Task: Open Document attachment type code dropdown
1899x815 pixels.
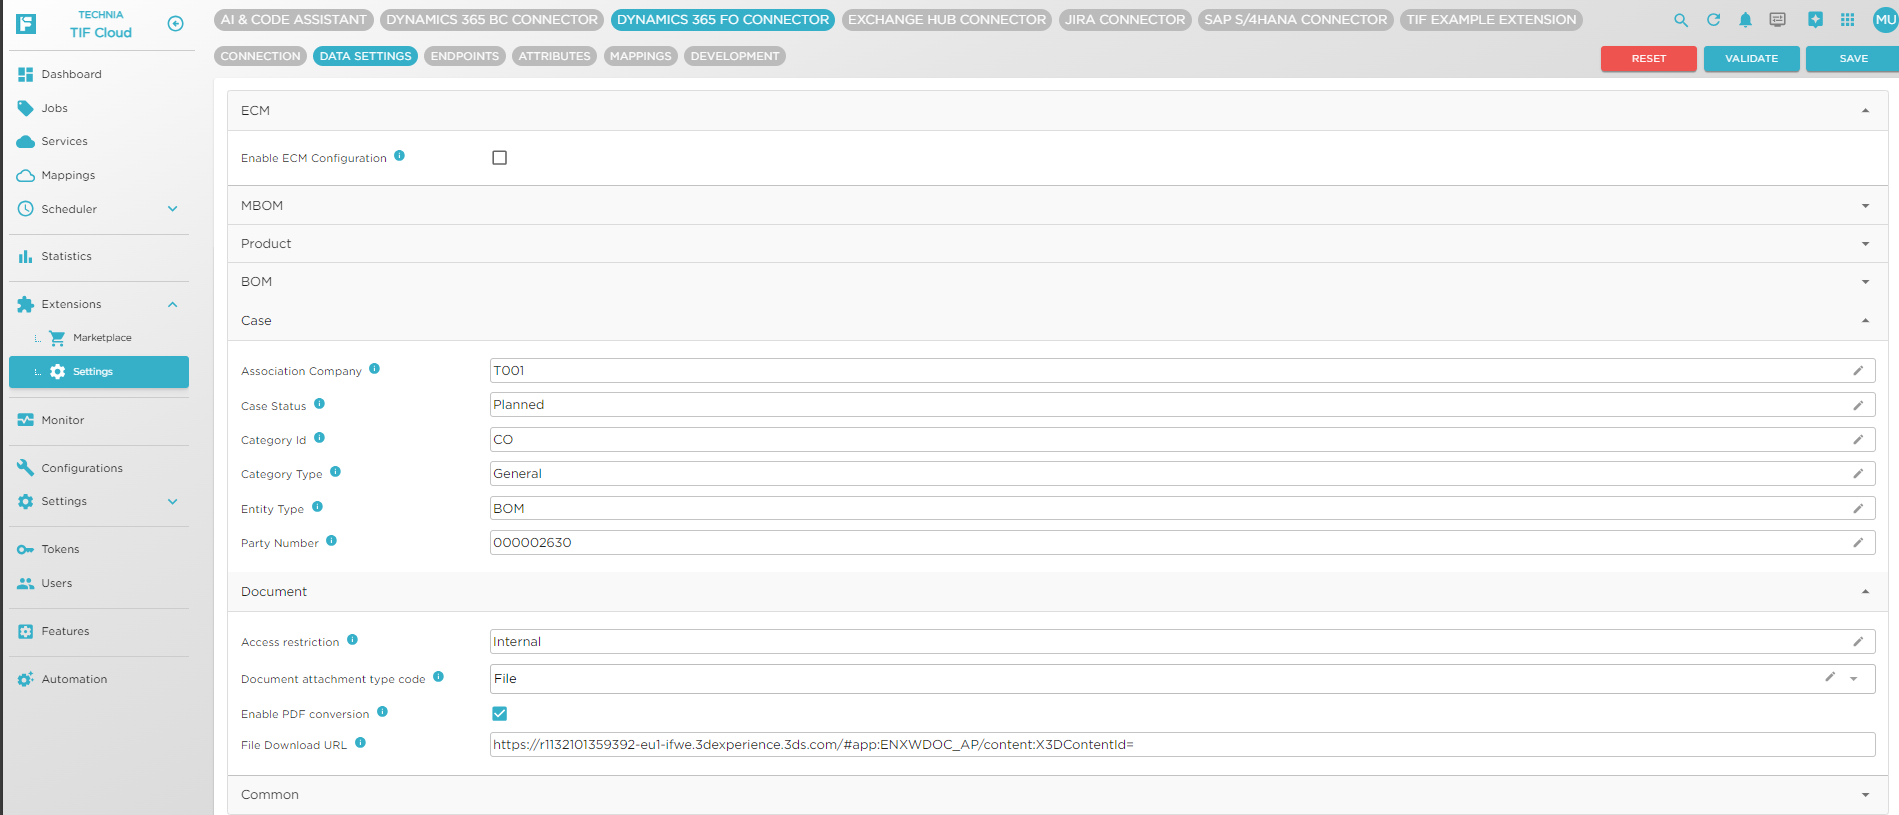Action: coord(1853,679)
